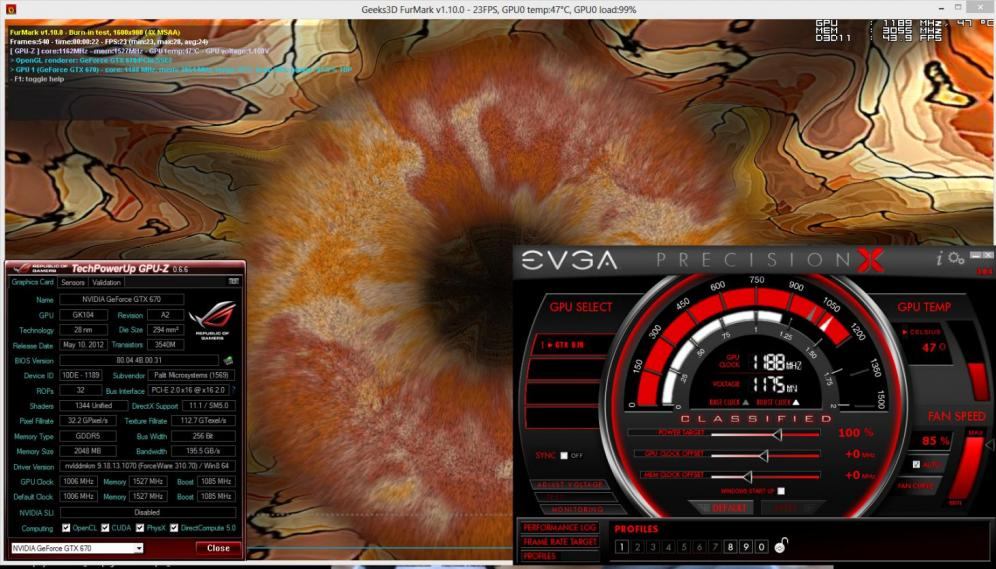
Task: Toggle the fan AUTO checkbox
Action: tap(916, 464)
